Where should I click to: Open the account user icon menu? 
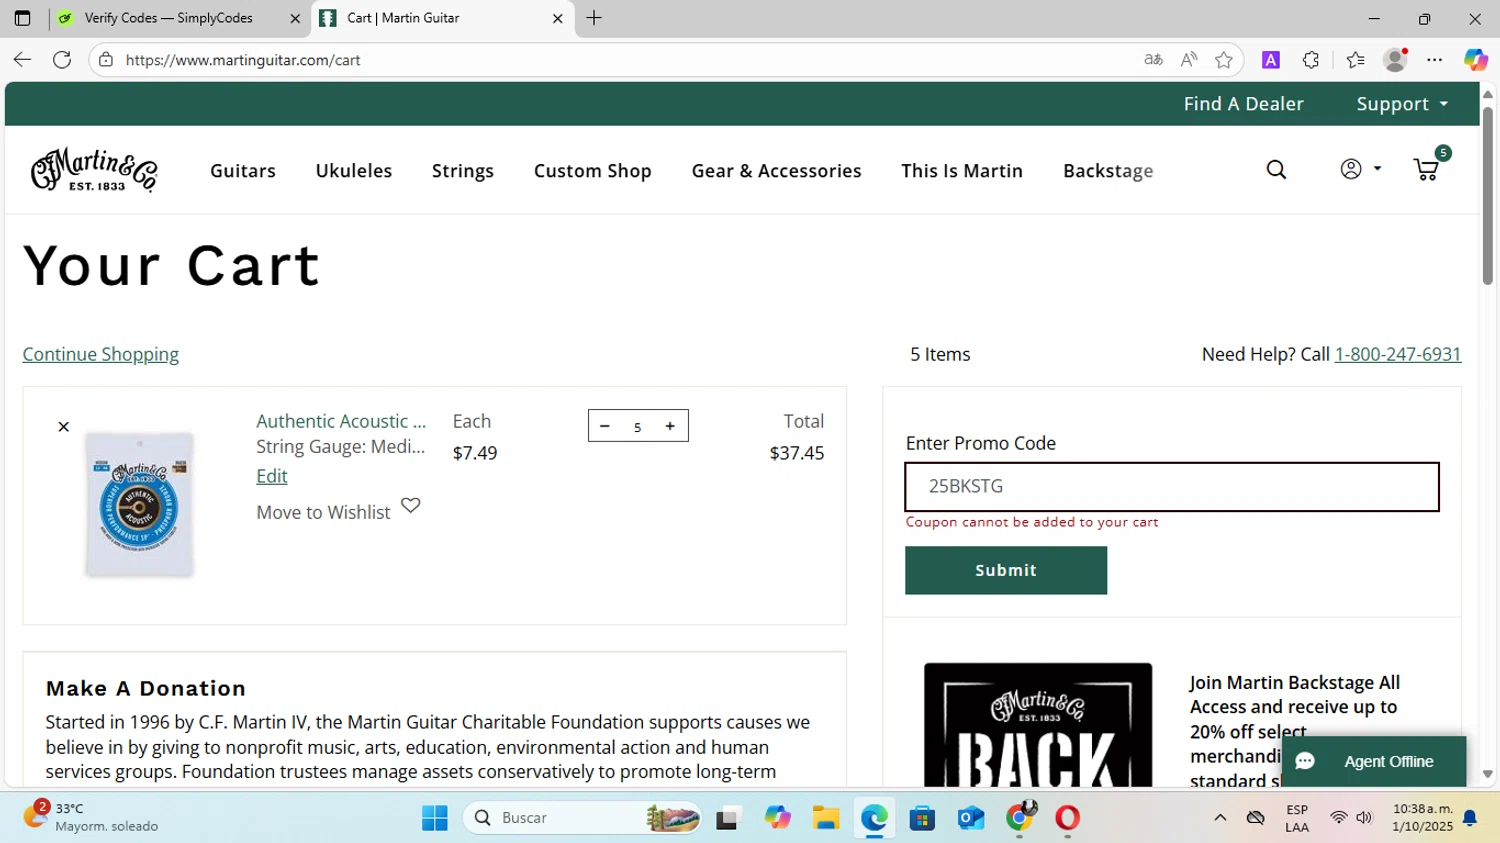coord(1360,170)
